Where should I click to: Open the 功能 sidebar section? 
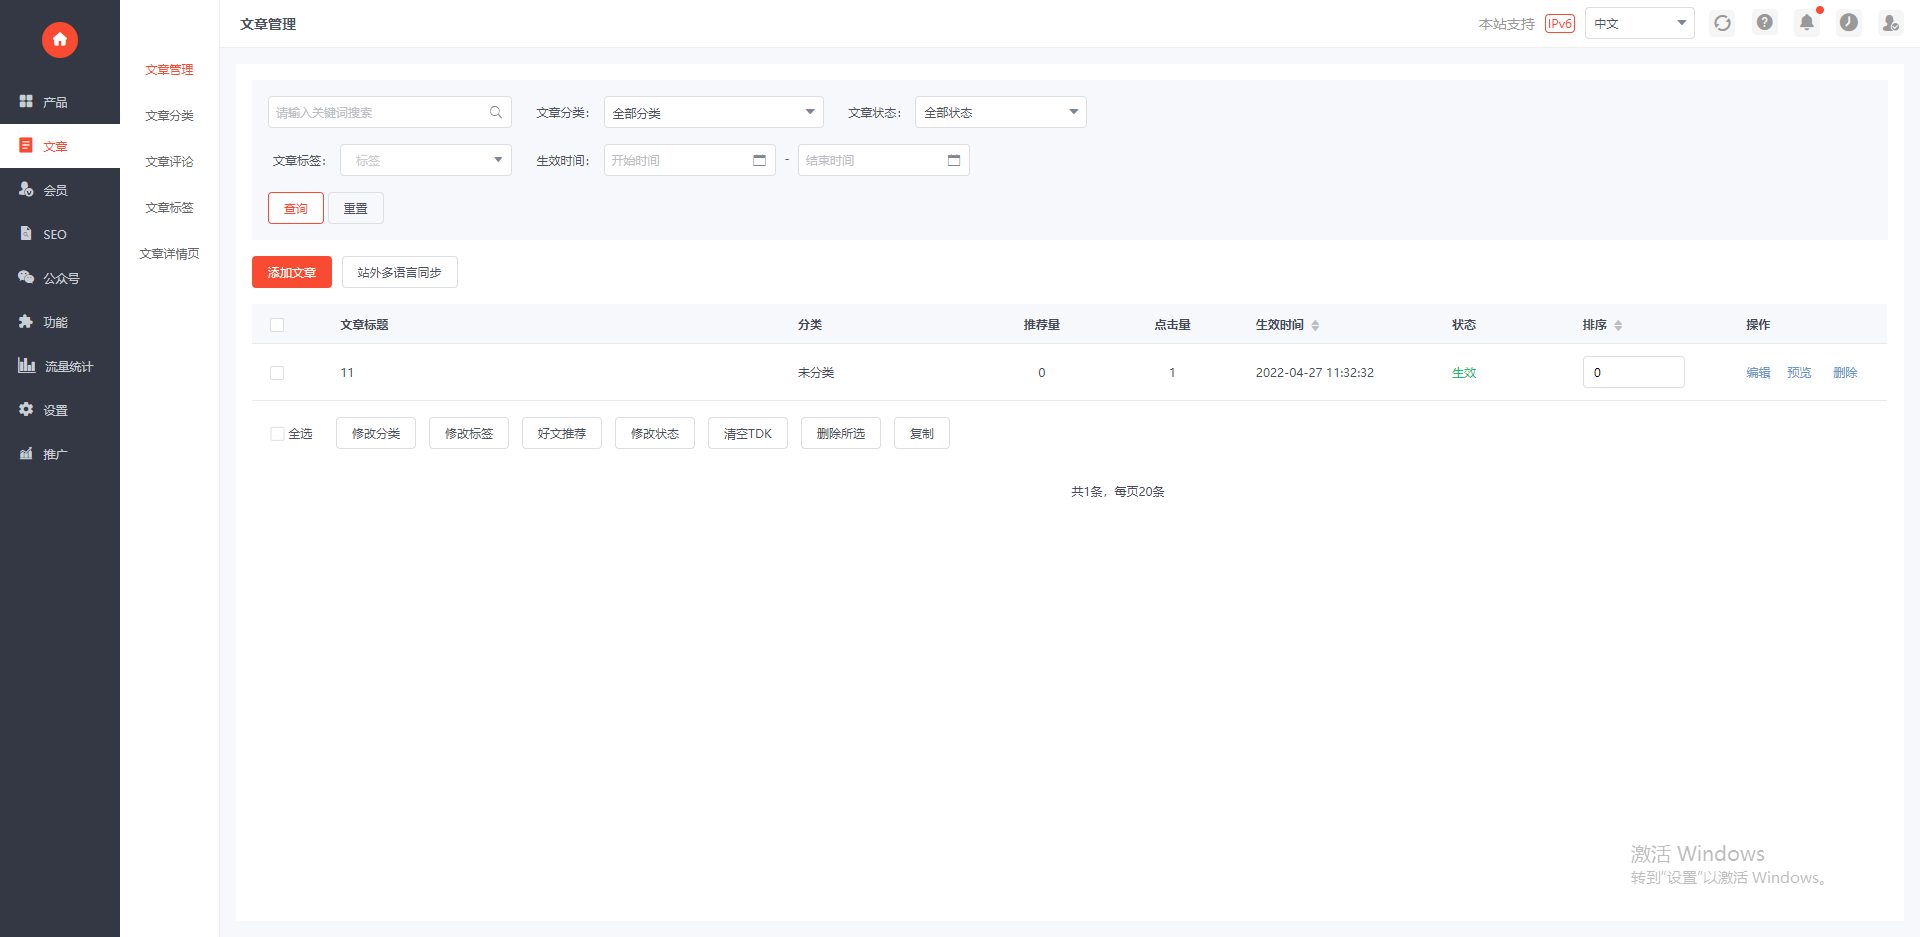click(60, 322)
